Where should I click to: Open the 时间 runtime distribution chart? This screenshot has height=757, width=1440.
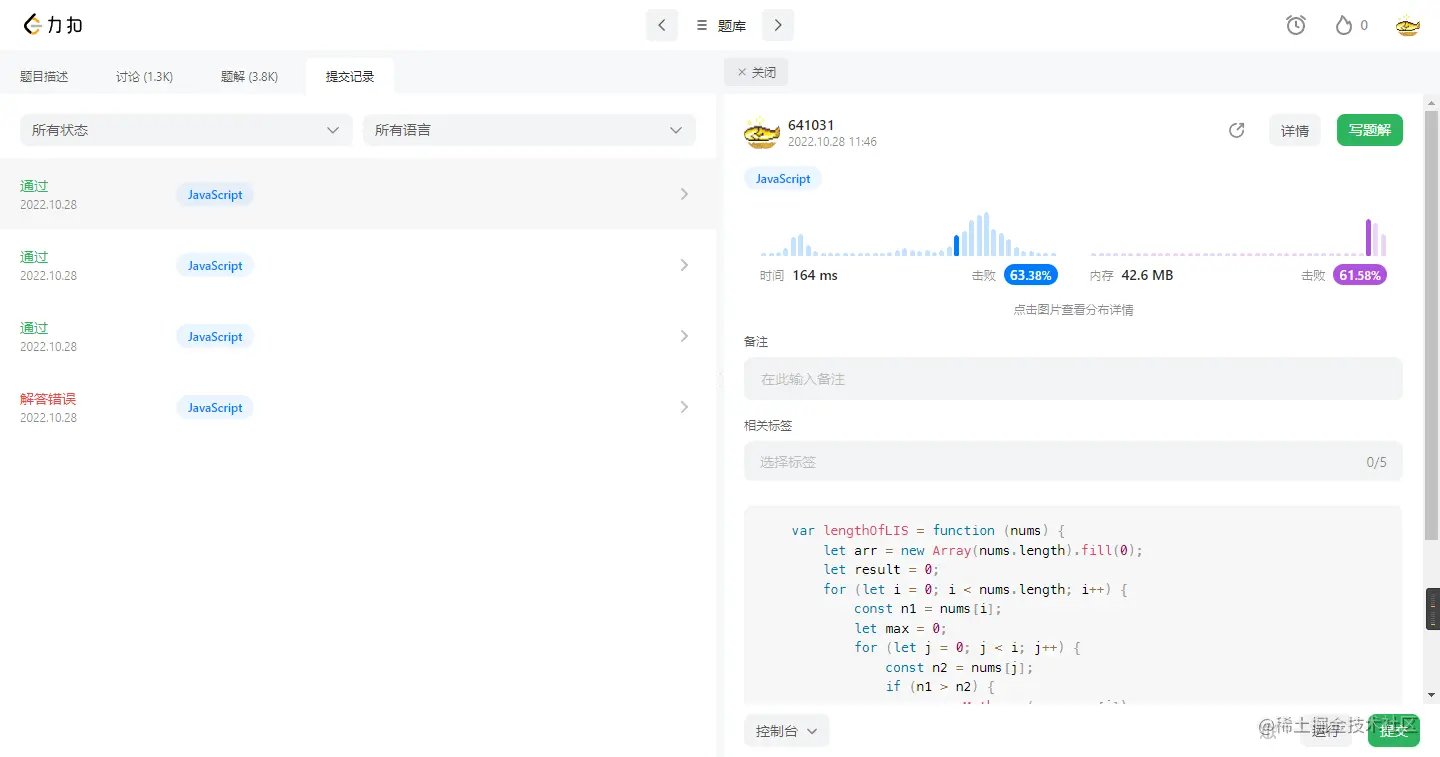pos(908,235)
